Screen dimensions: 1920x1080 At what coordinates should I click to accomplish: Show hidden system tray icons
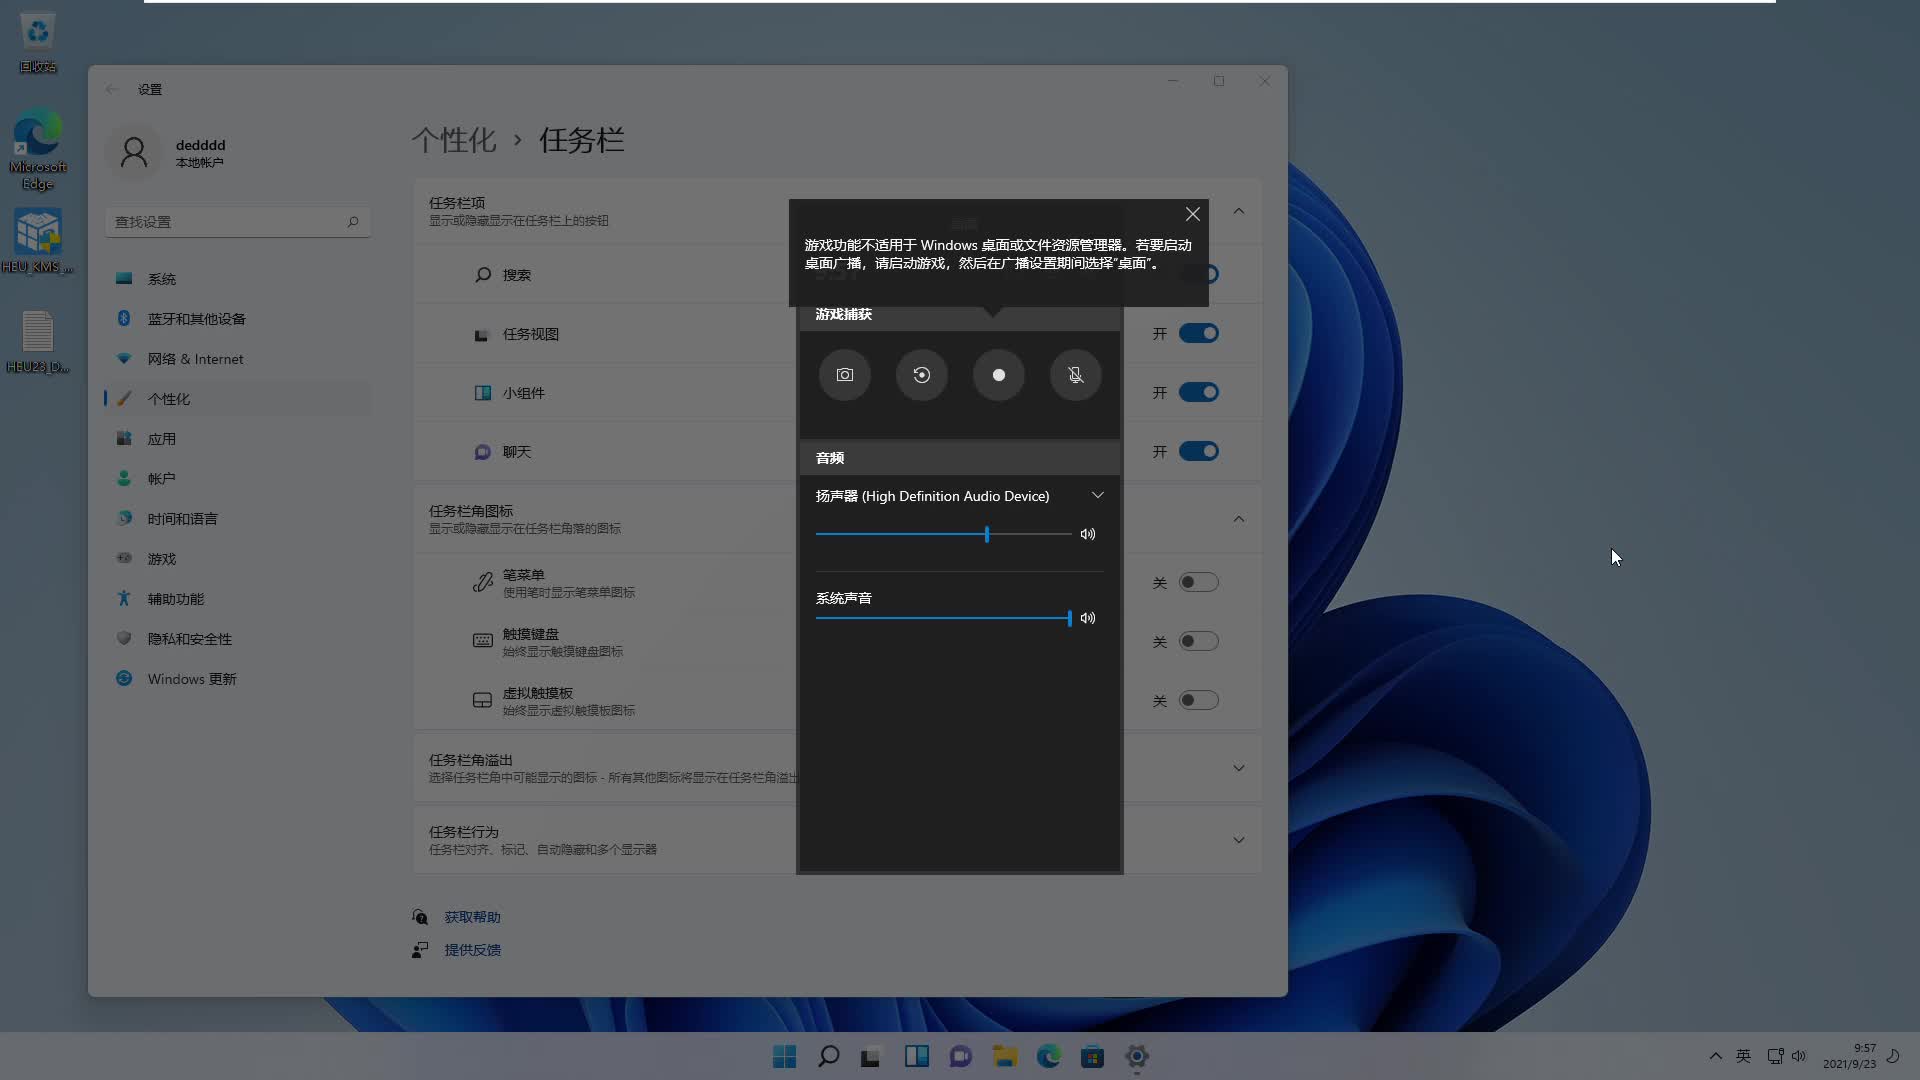click(x=1716, y=1056)
